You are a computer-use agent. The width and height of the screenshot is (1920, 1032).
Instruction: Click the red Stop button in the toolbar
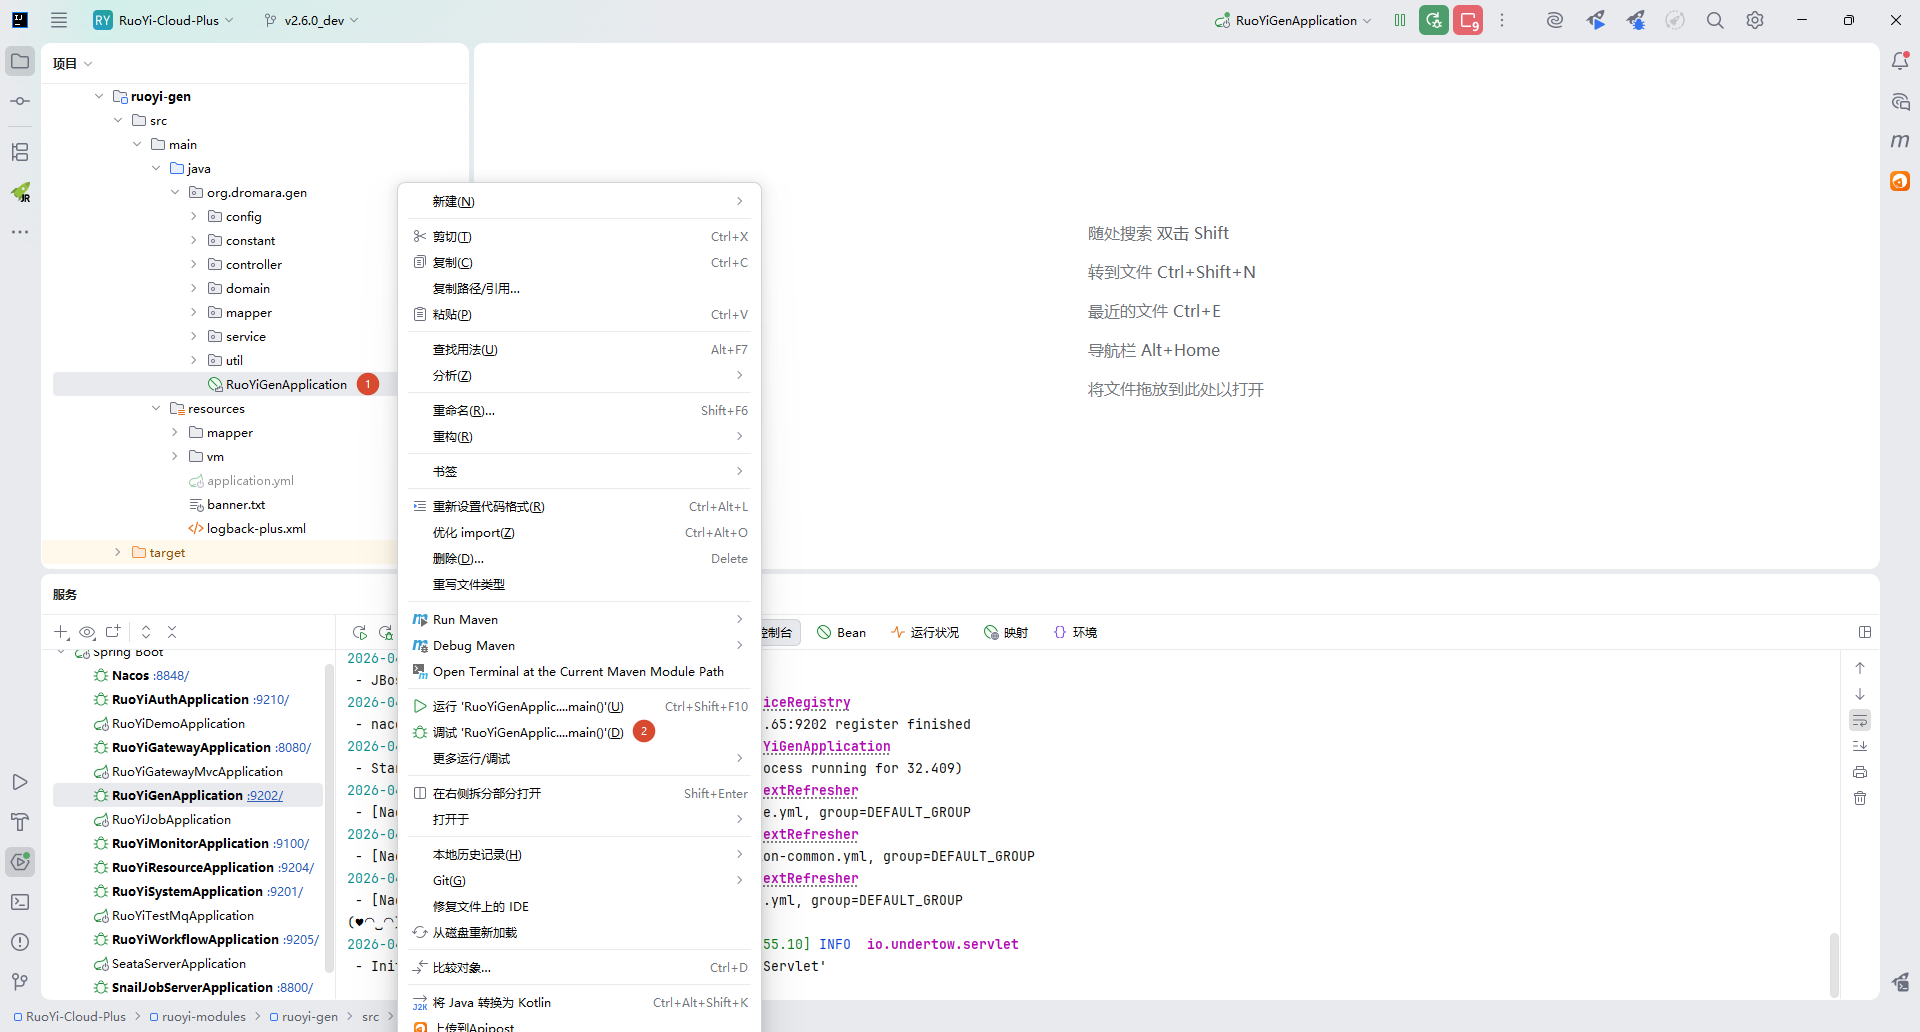[1467, 20]
